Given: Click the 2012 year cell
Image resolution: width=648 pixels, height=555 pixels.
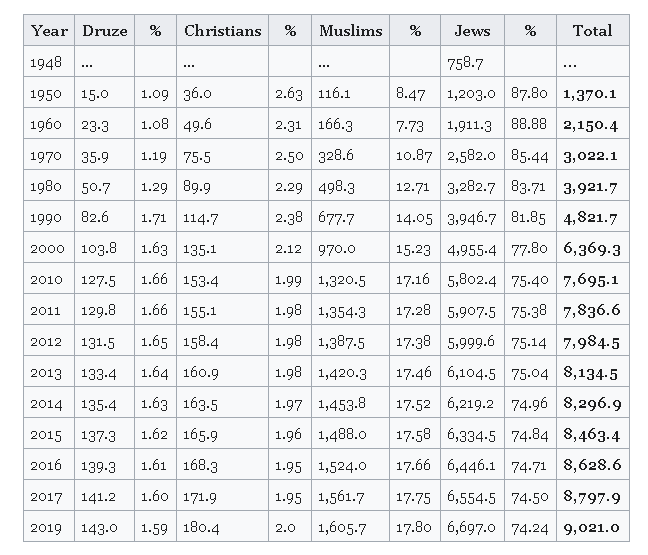Looking at the screenshot, I should [x=46, y=342].
